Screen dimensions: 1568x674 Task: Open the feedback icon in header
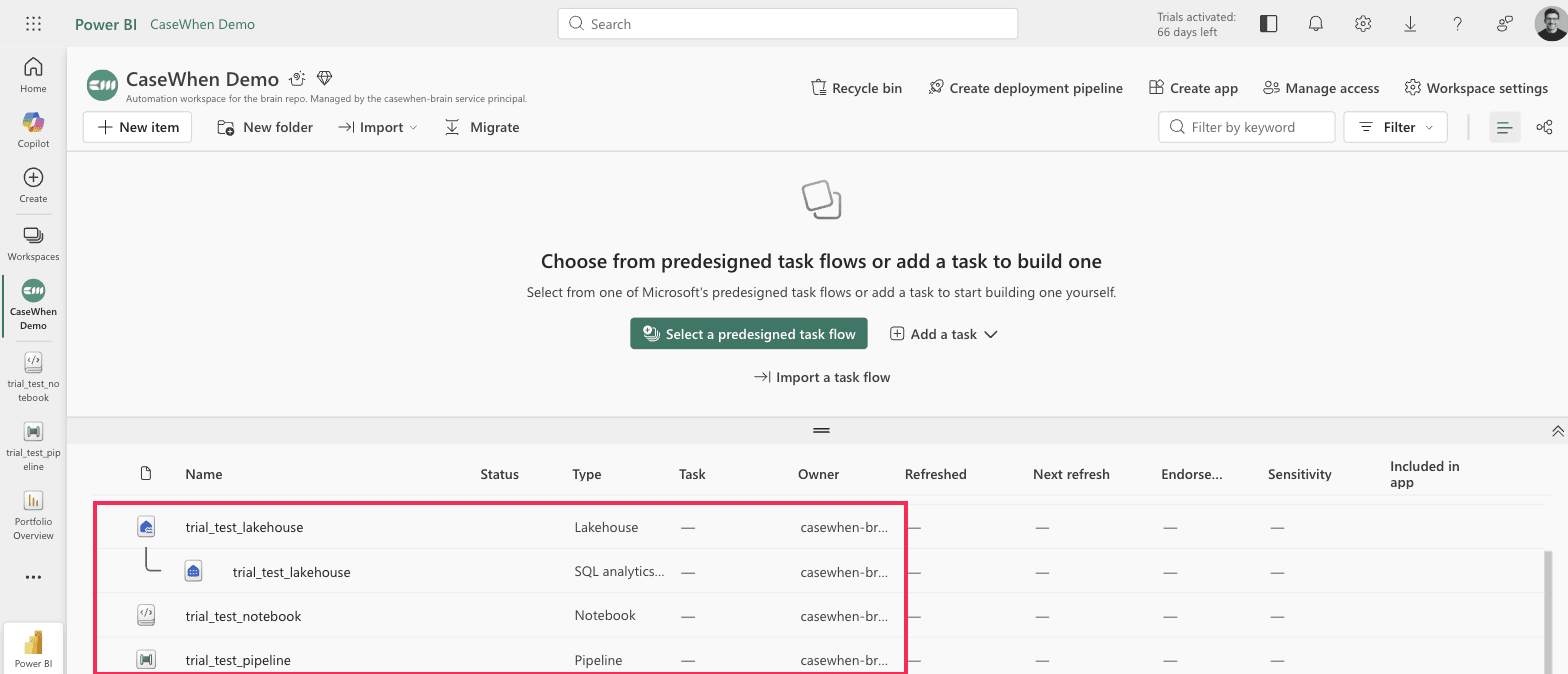pos(1504,24)
